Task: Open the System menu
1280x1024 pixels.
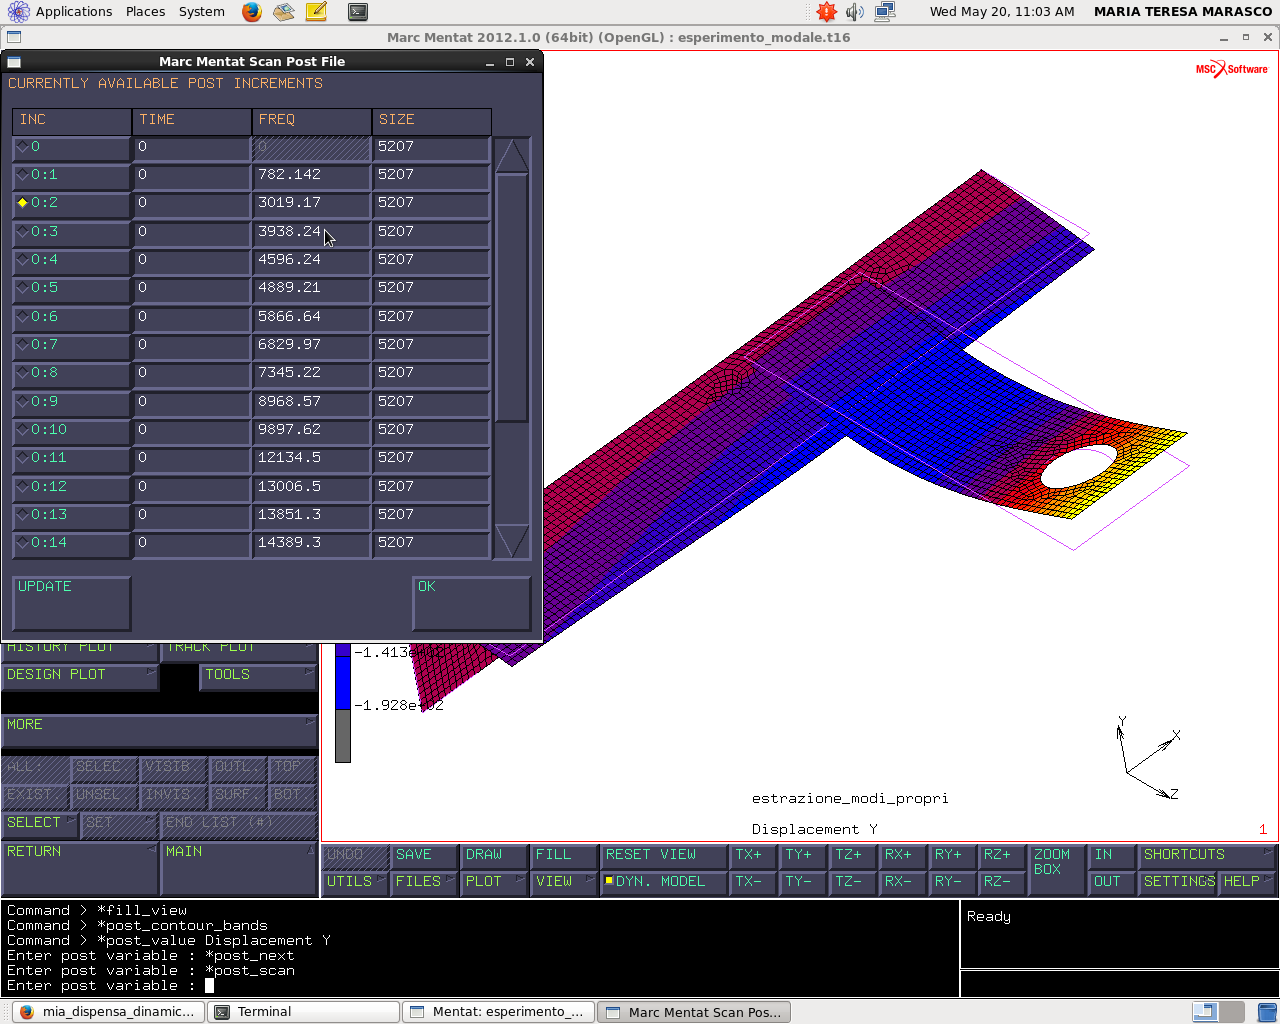Action: [x=202, y=12]
